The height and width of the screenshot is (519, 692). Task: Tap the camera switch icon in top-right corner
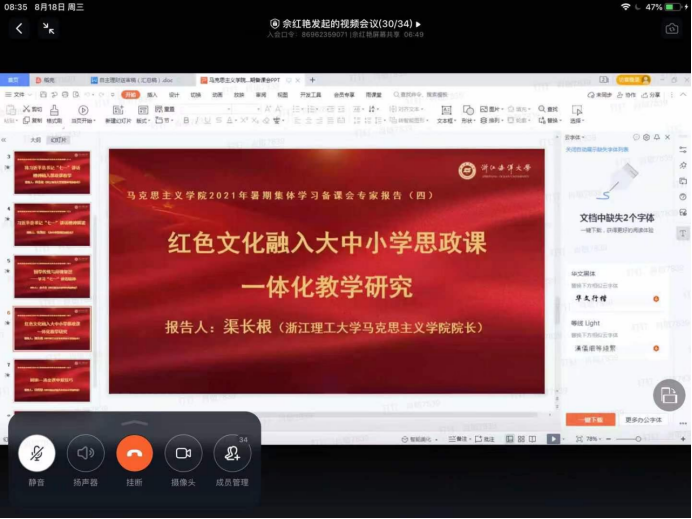[672, 28]
